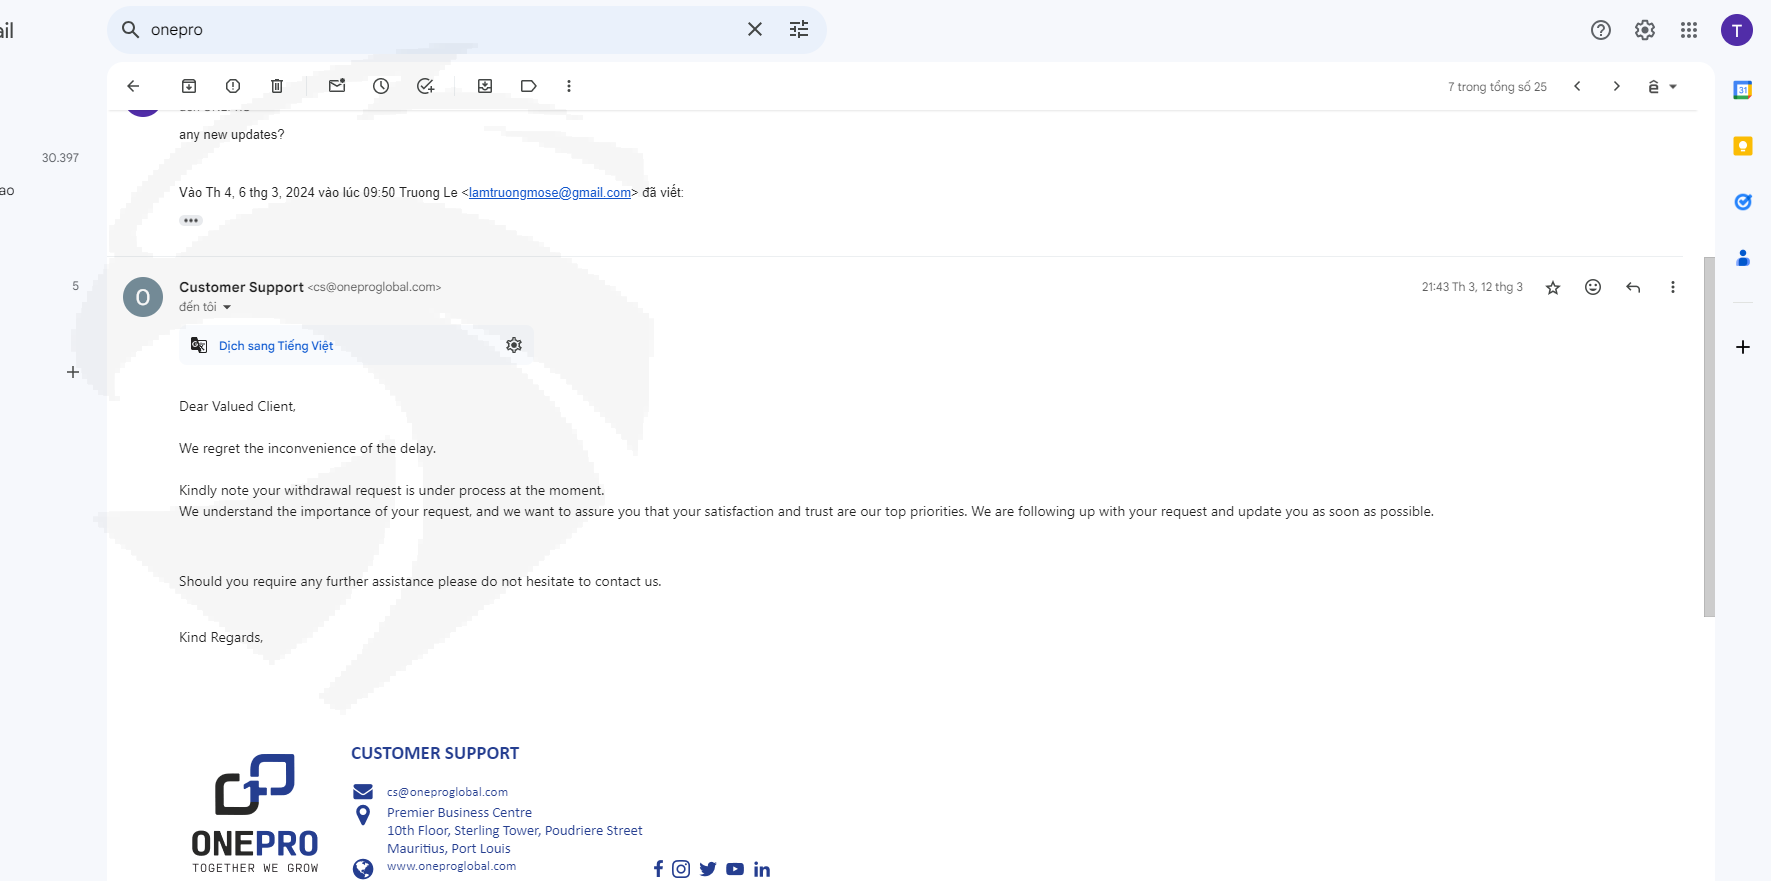Open the www.oneproglobal.com website link

coord(451,866)
